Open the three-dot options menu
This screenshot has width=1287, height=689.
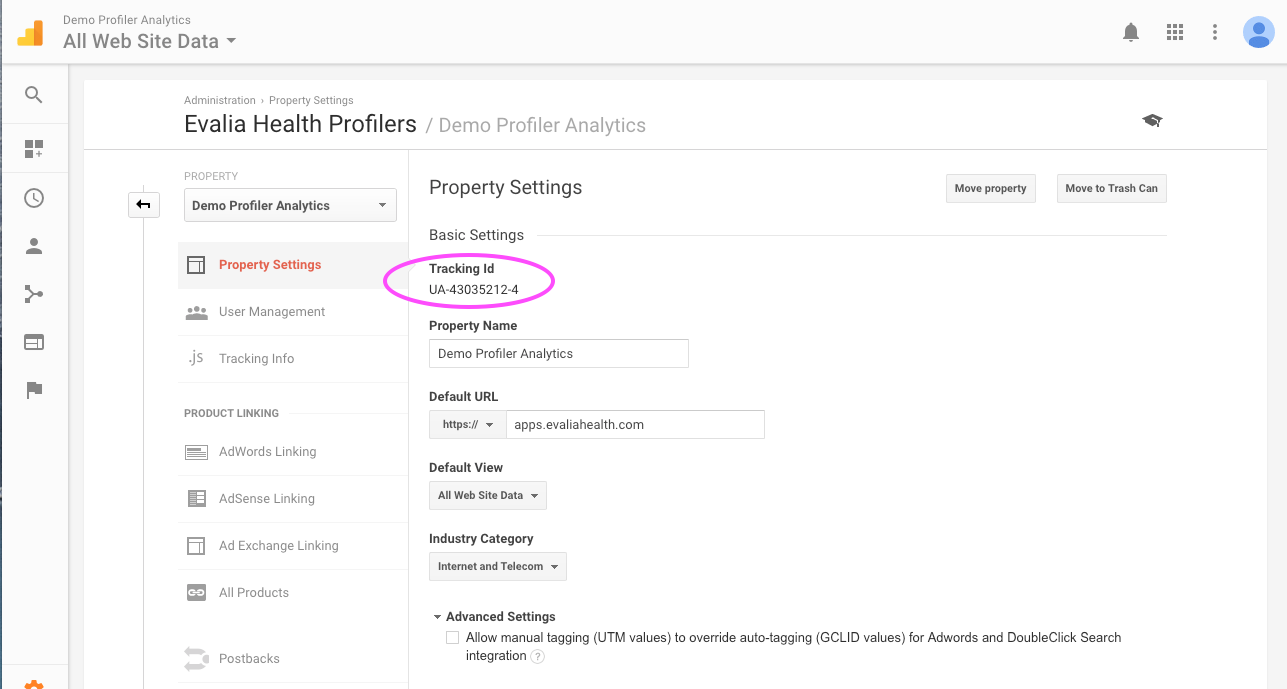(x=1215, y=32)
